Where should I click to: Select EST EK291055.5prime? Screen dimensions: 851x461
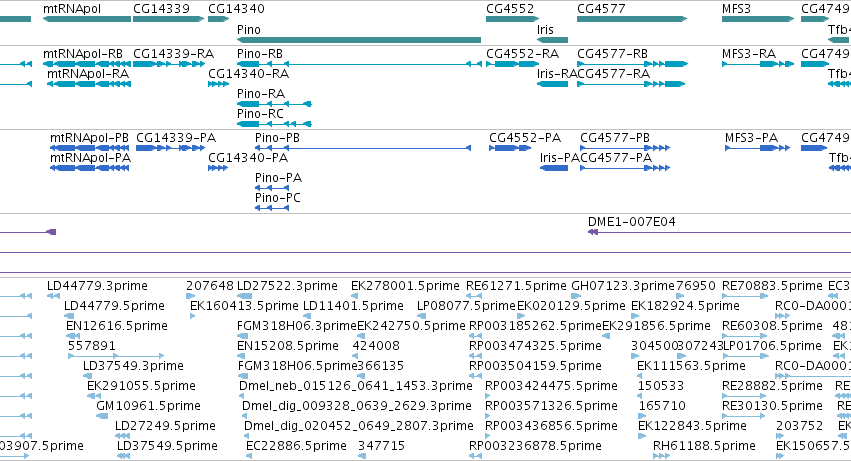(x=141, y=387)
